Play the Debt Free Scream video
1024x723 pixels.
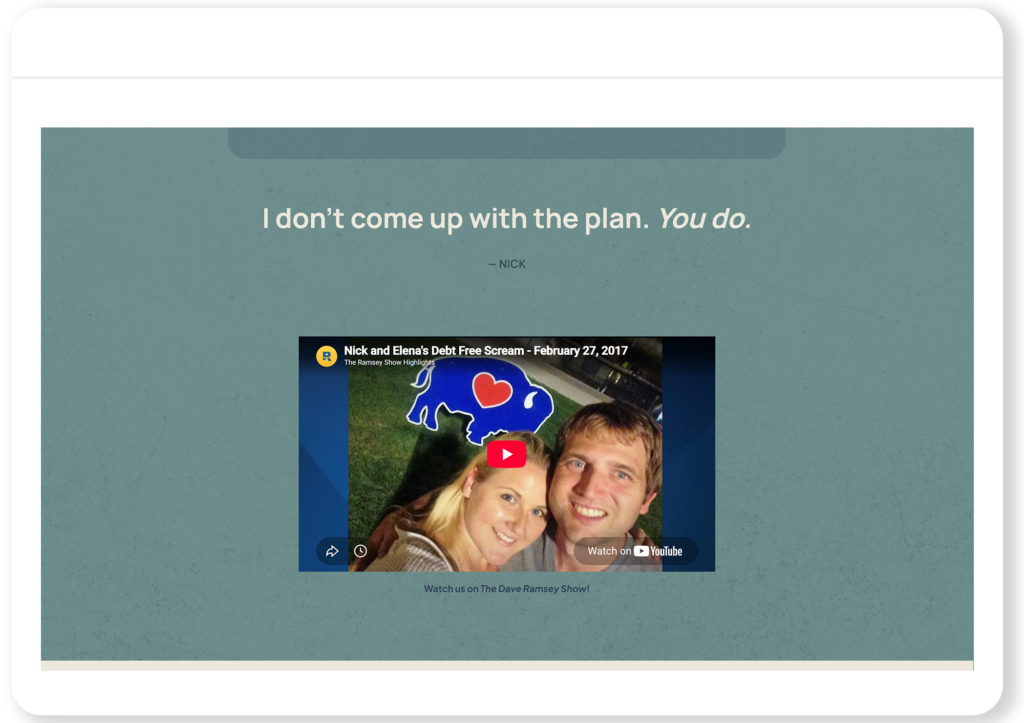coord(506,455)
